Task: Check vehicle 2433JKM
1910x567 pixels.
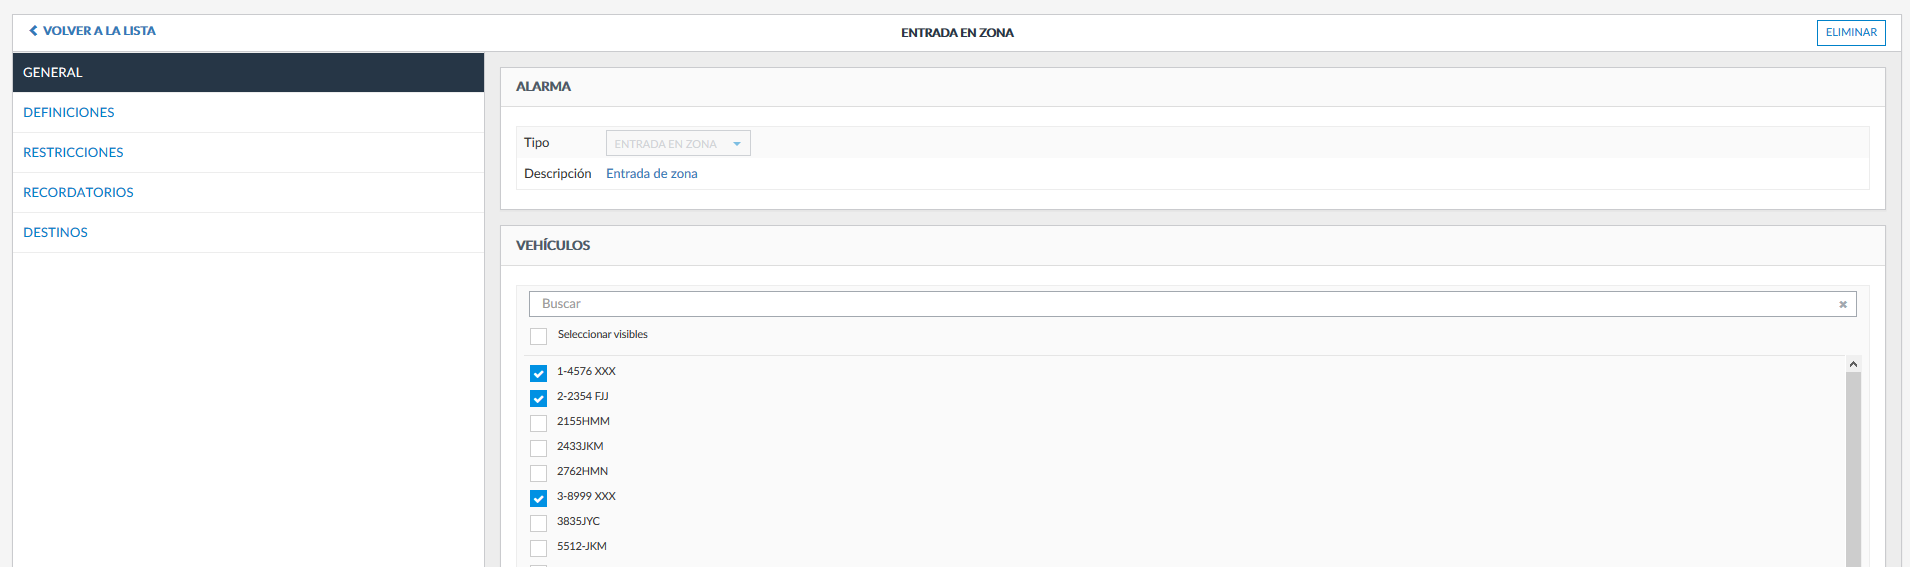Action: pyautogui.click(x=538, y=448)
